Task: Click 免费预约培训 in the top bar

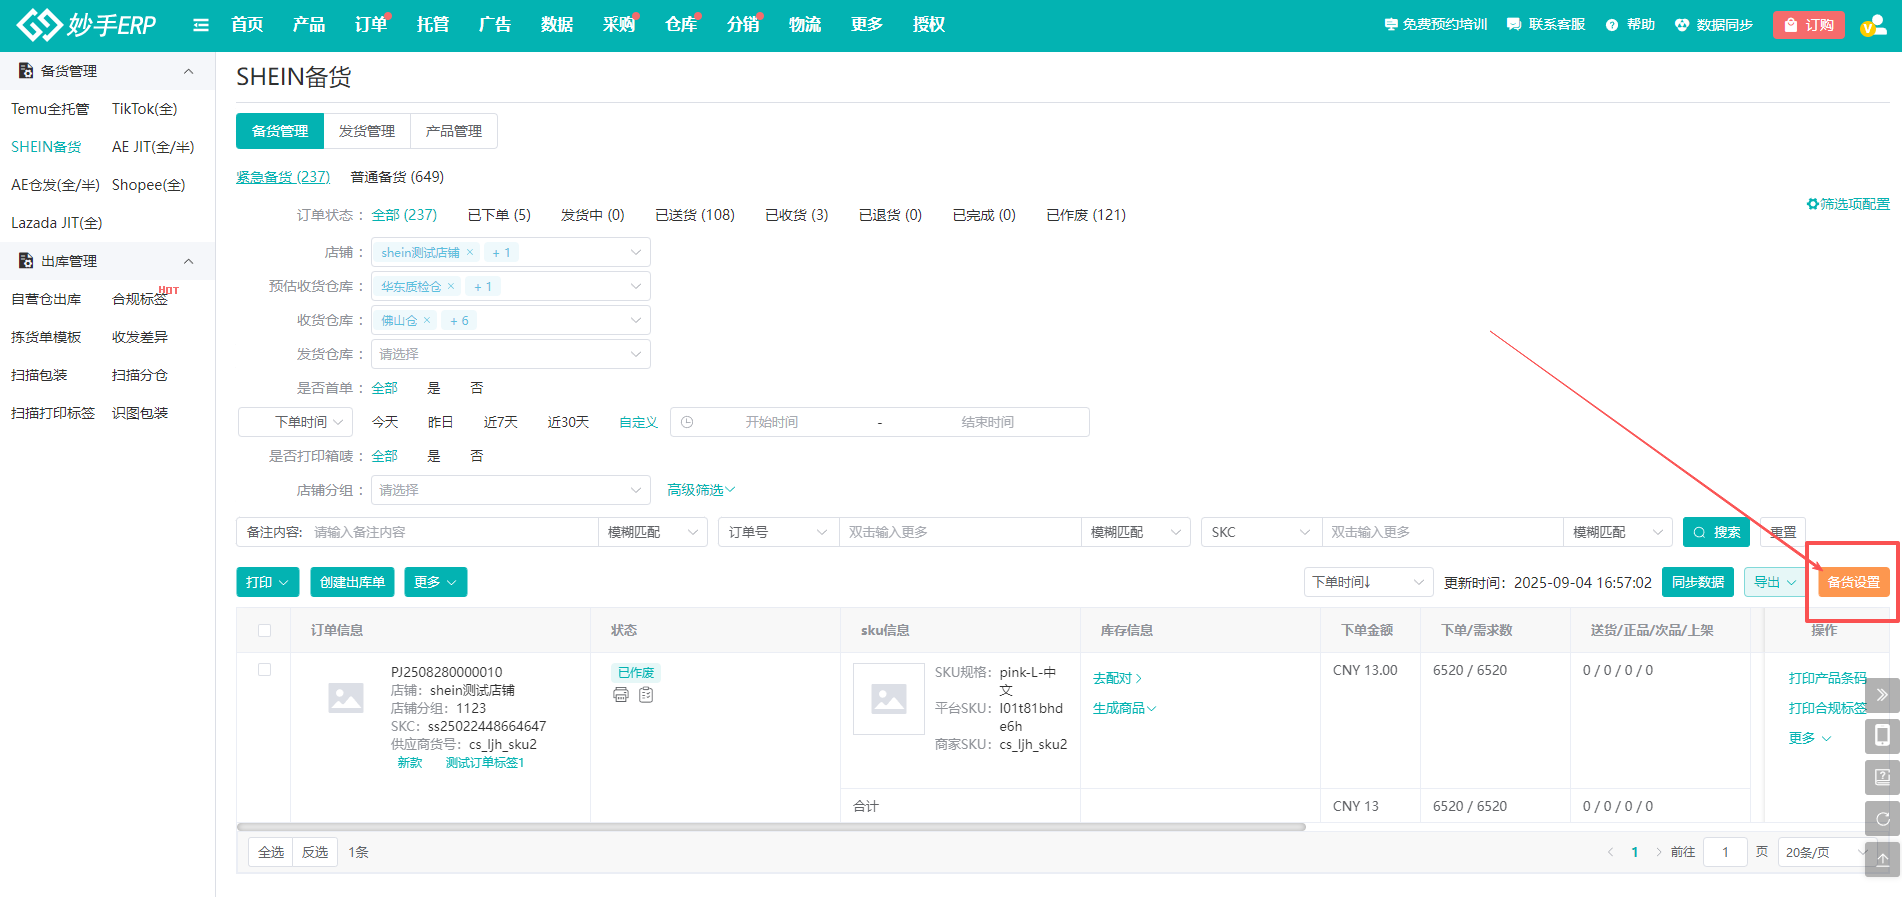Action: pyautogui.click(x=1436, y=25)
